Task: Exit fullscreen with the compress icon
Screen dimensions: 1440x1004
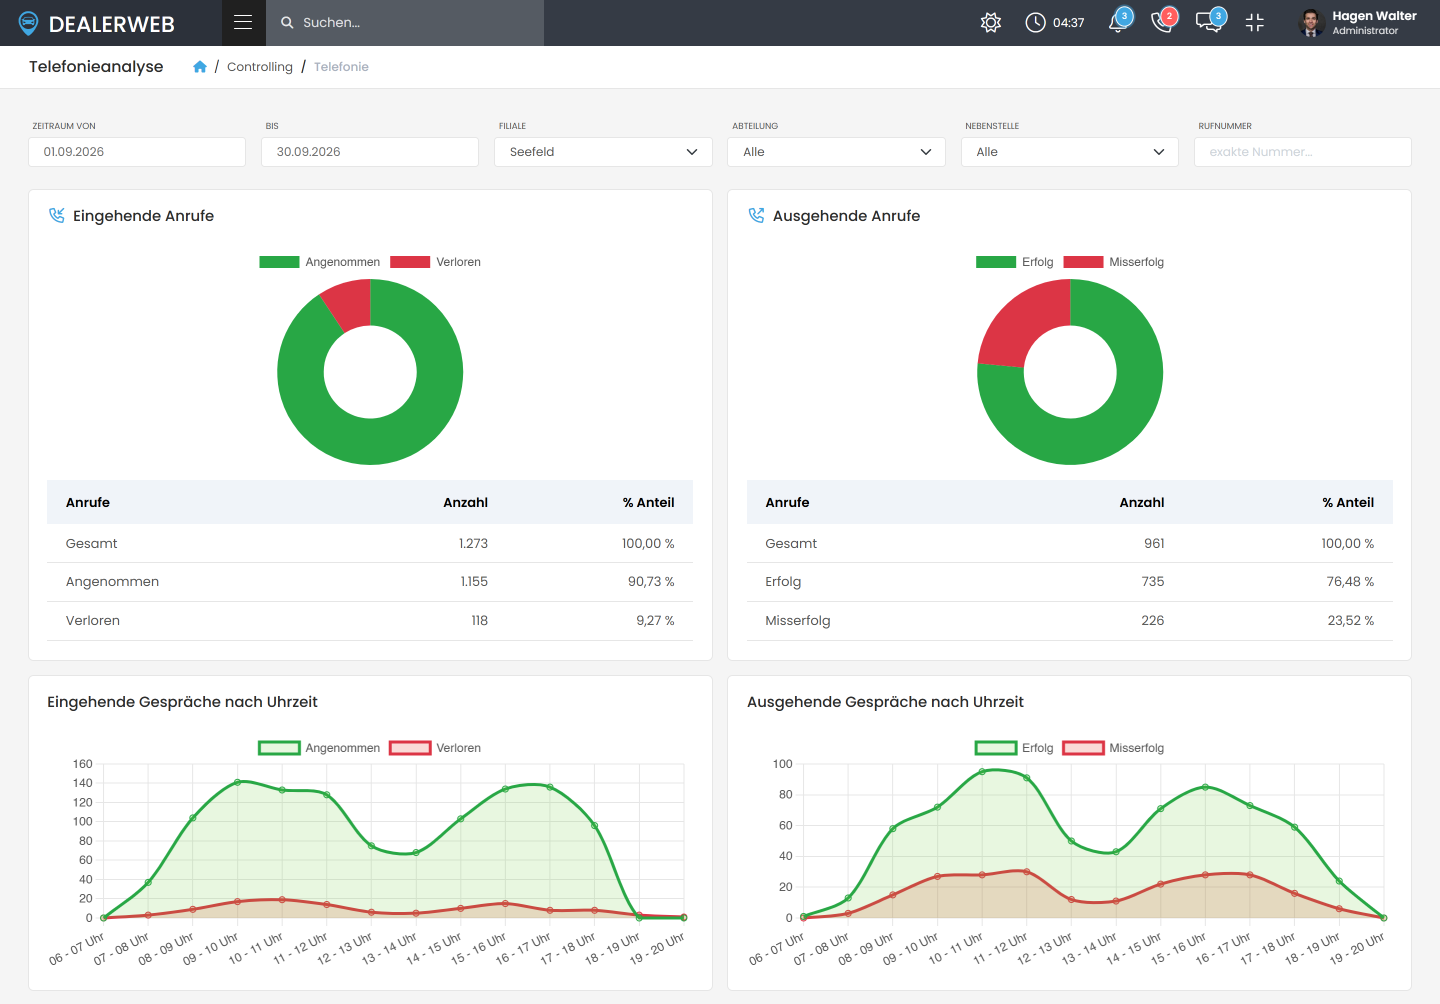Action: click(1255, 22)
